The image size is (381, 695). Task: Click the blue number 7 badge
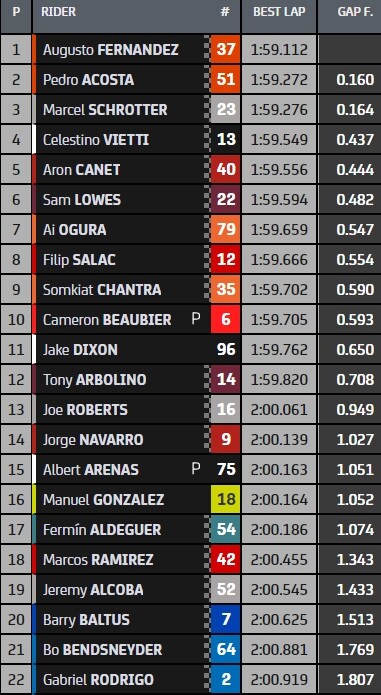[225, 620]
